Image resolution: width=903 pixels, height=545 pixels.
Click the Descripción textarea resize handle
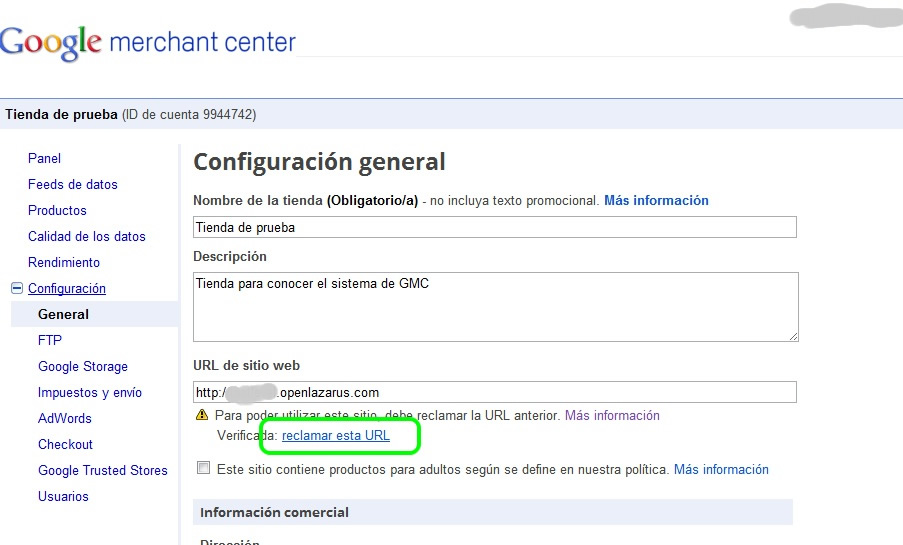coord(793,336)
